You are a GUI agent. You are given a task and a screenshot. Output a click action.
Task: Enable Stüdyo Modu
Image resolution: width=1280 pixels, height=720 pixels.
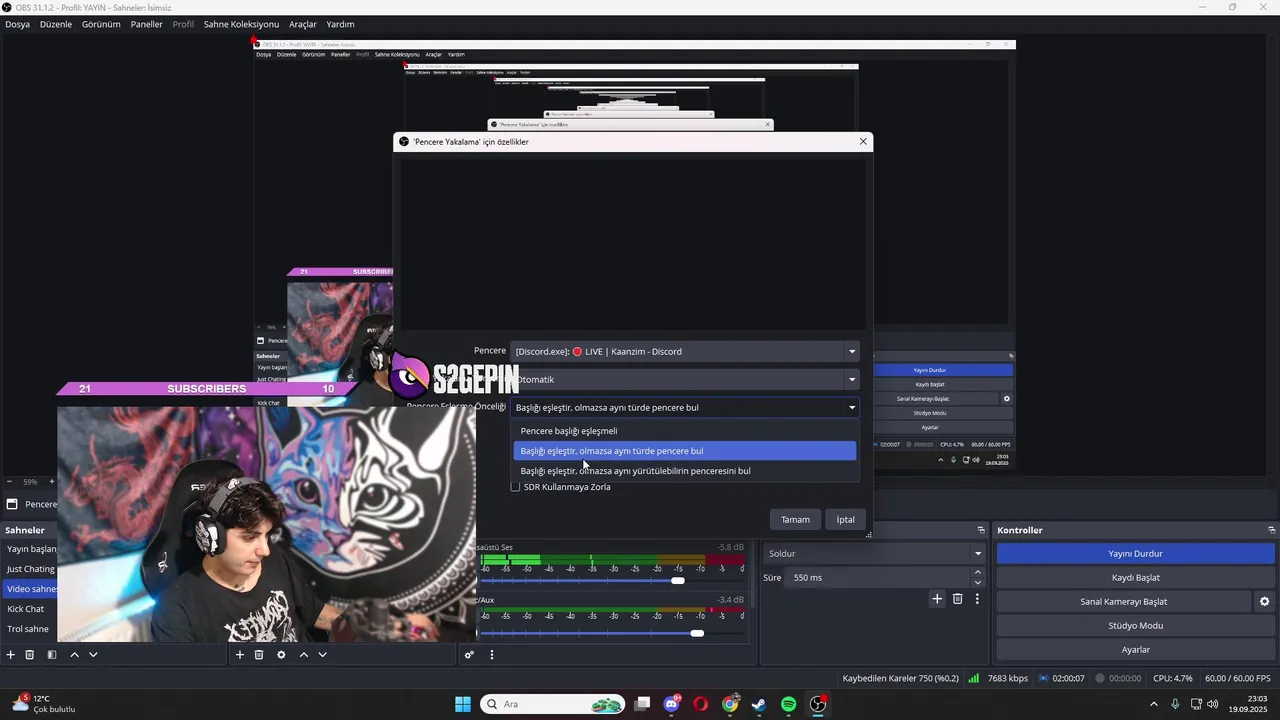point(1135,626)
